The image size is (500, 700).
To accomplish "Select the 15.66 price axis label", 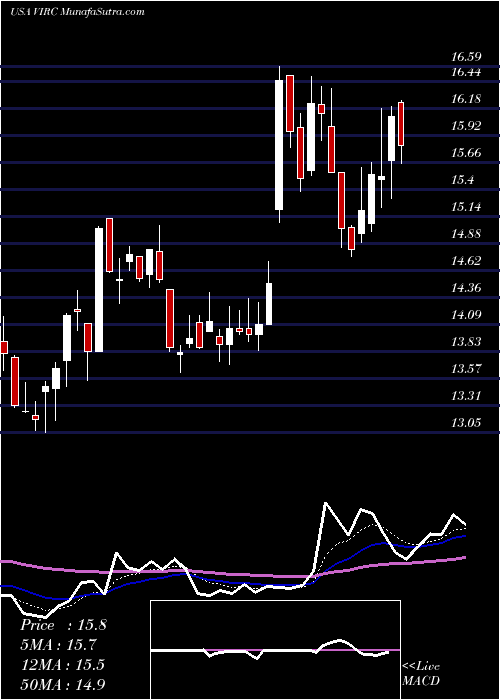I will pos(466,153).
